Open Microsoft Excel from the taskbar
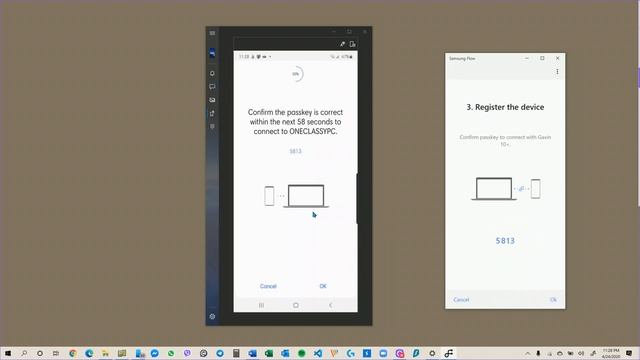640x360 pixels. pos(269,353)
